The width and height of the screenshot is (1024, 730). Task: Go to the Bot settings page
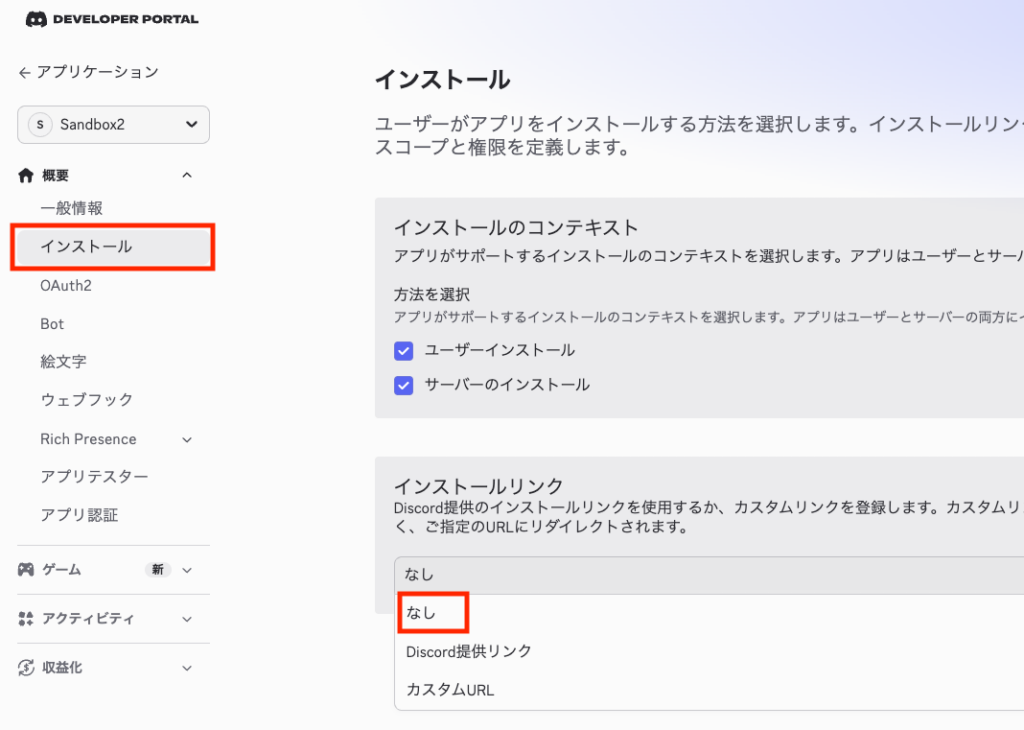pyautogui.click(x=52, y=324)
